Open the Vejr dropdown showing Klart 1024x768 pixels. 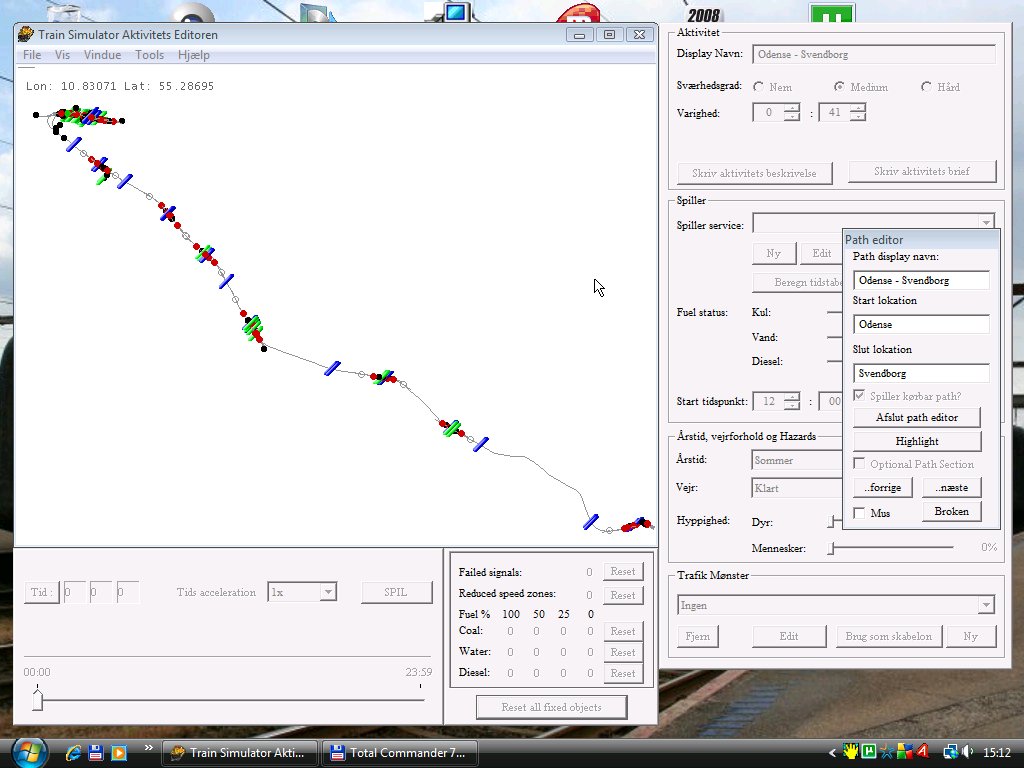click(x=797, y=488)
